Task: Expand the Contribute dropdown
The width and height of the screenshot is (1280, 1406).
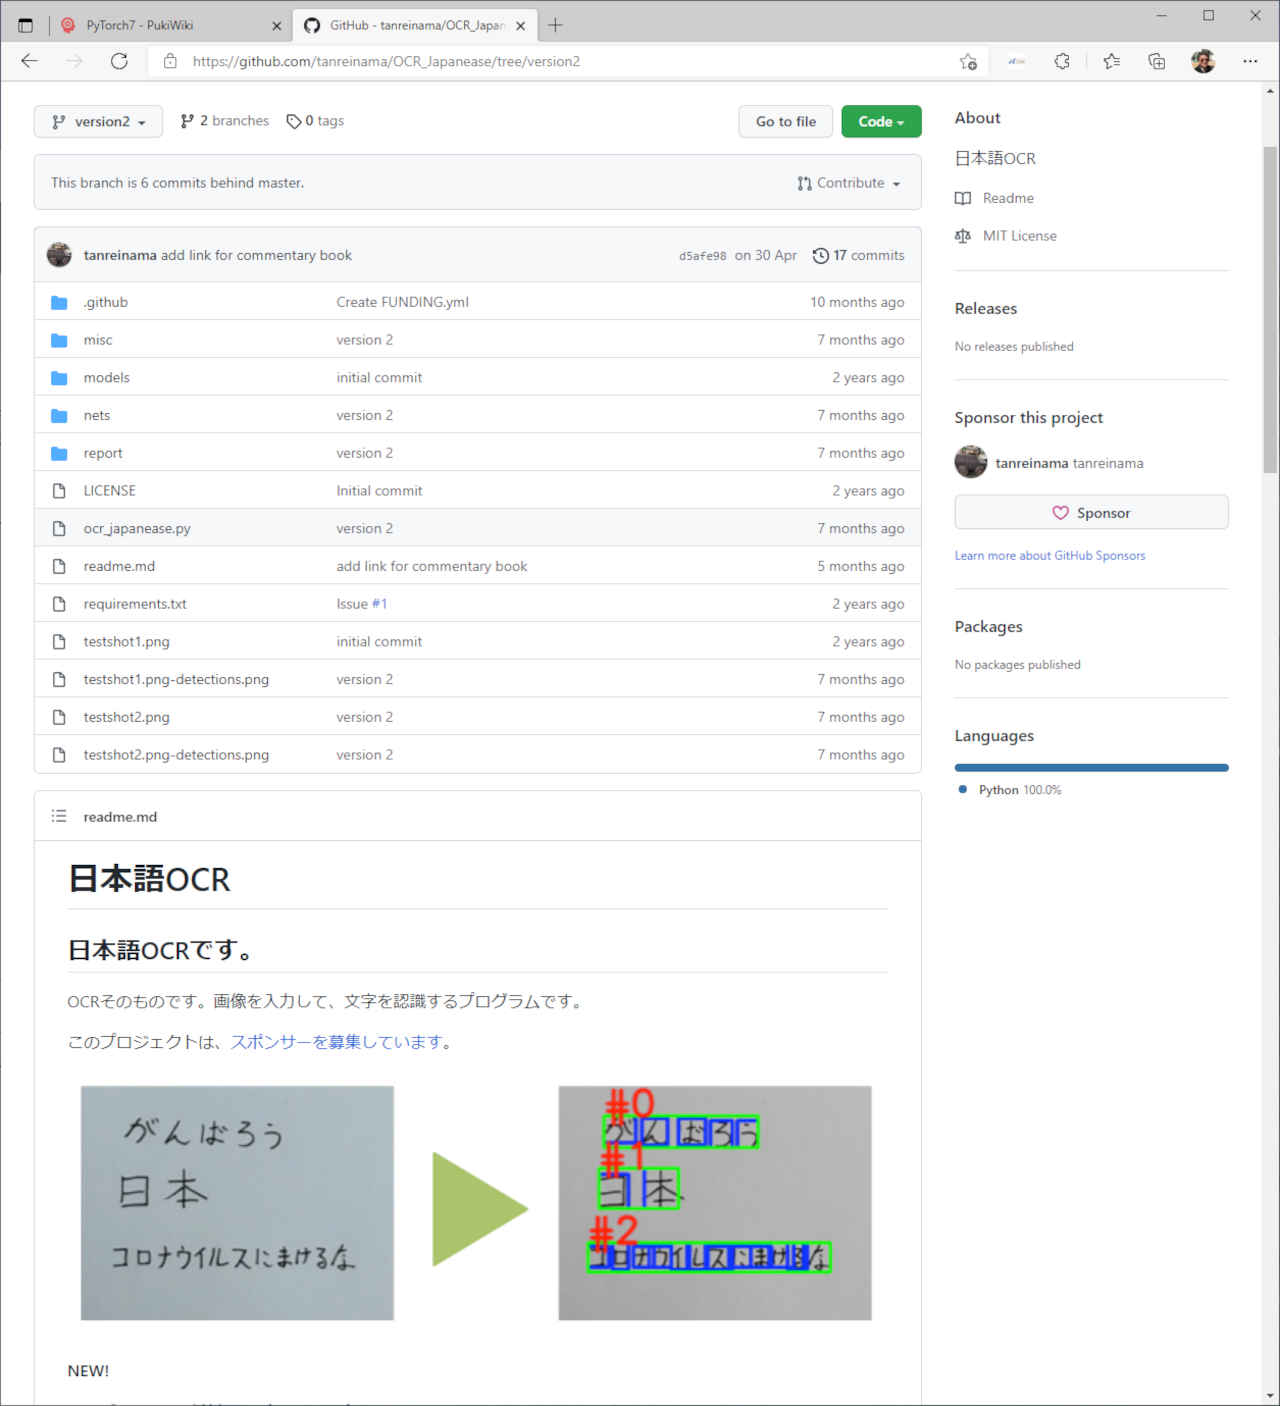Action: pyautogui.click(x=849, y=183)
